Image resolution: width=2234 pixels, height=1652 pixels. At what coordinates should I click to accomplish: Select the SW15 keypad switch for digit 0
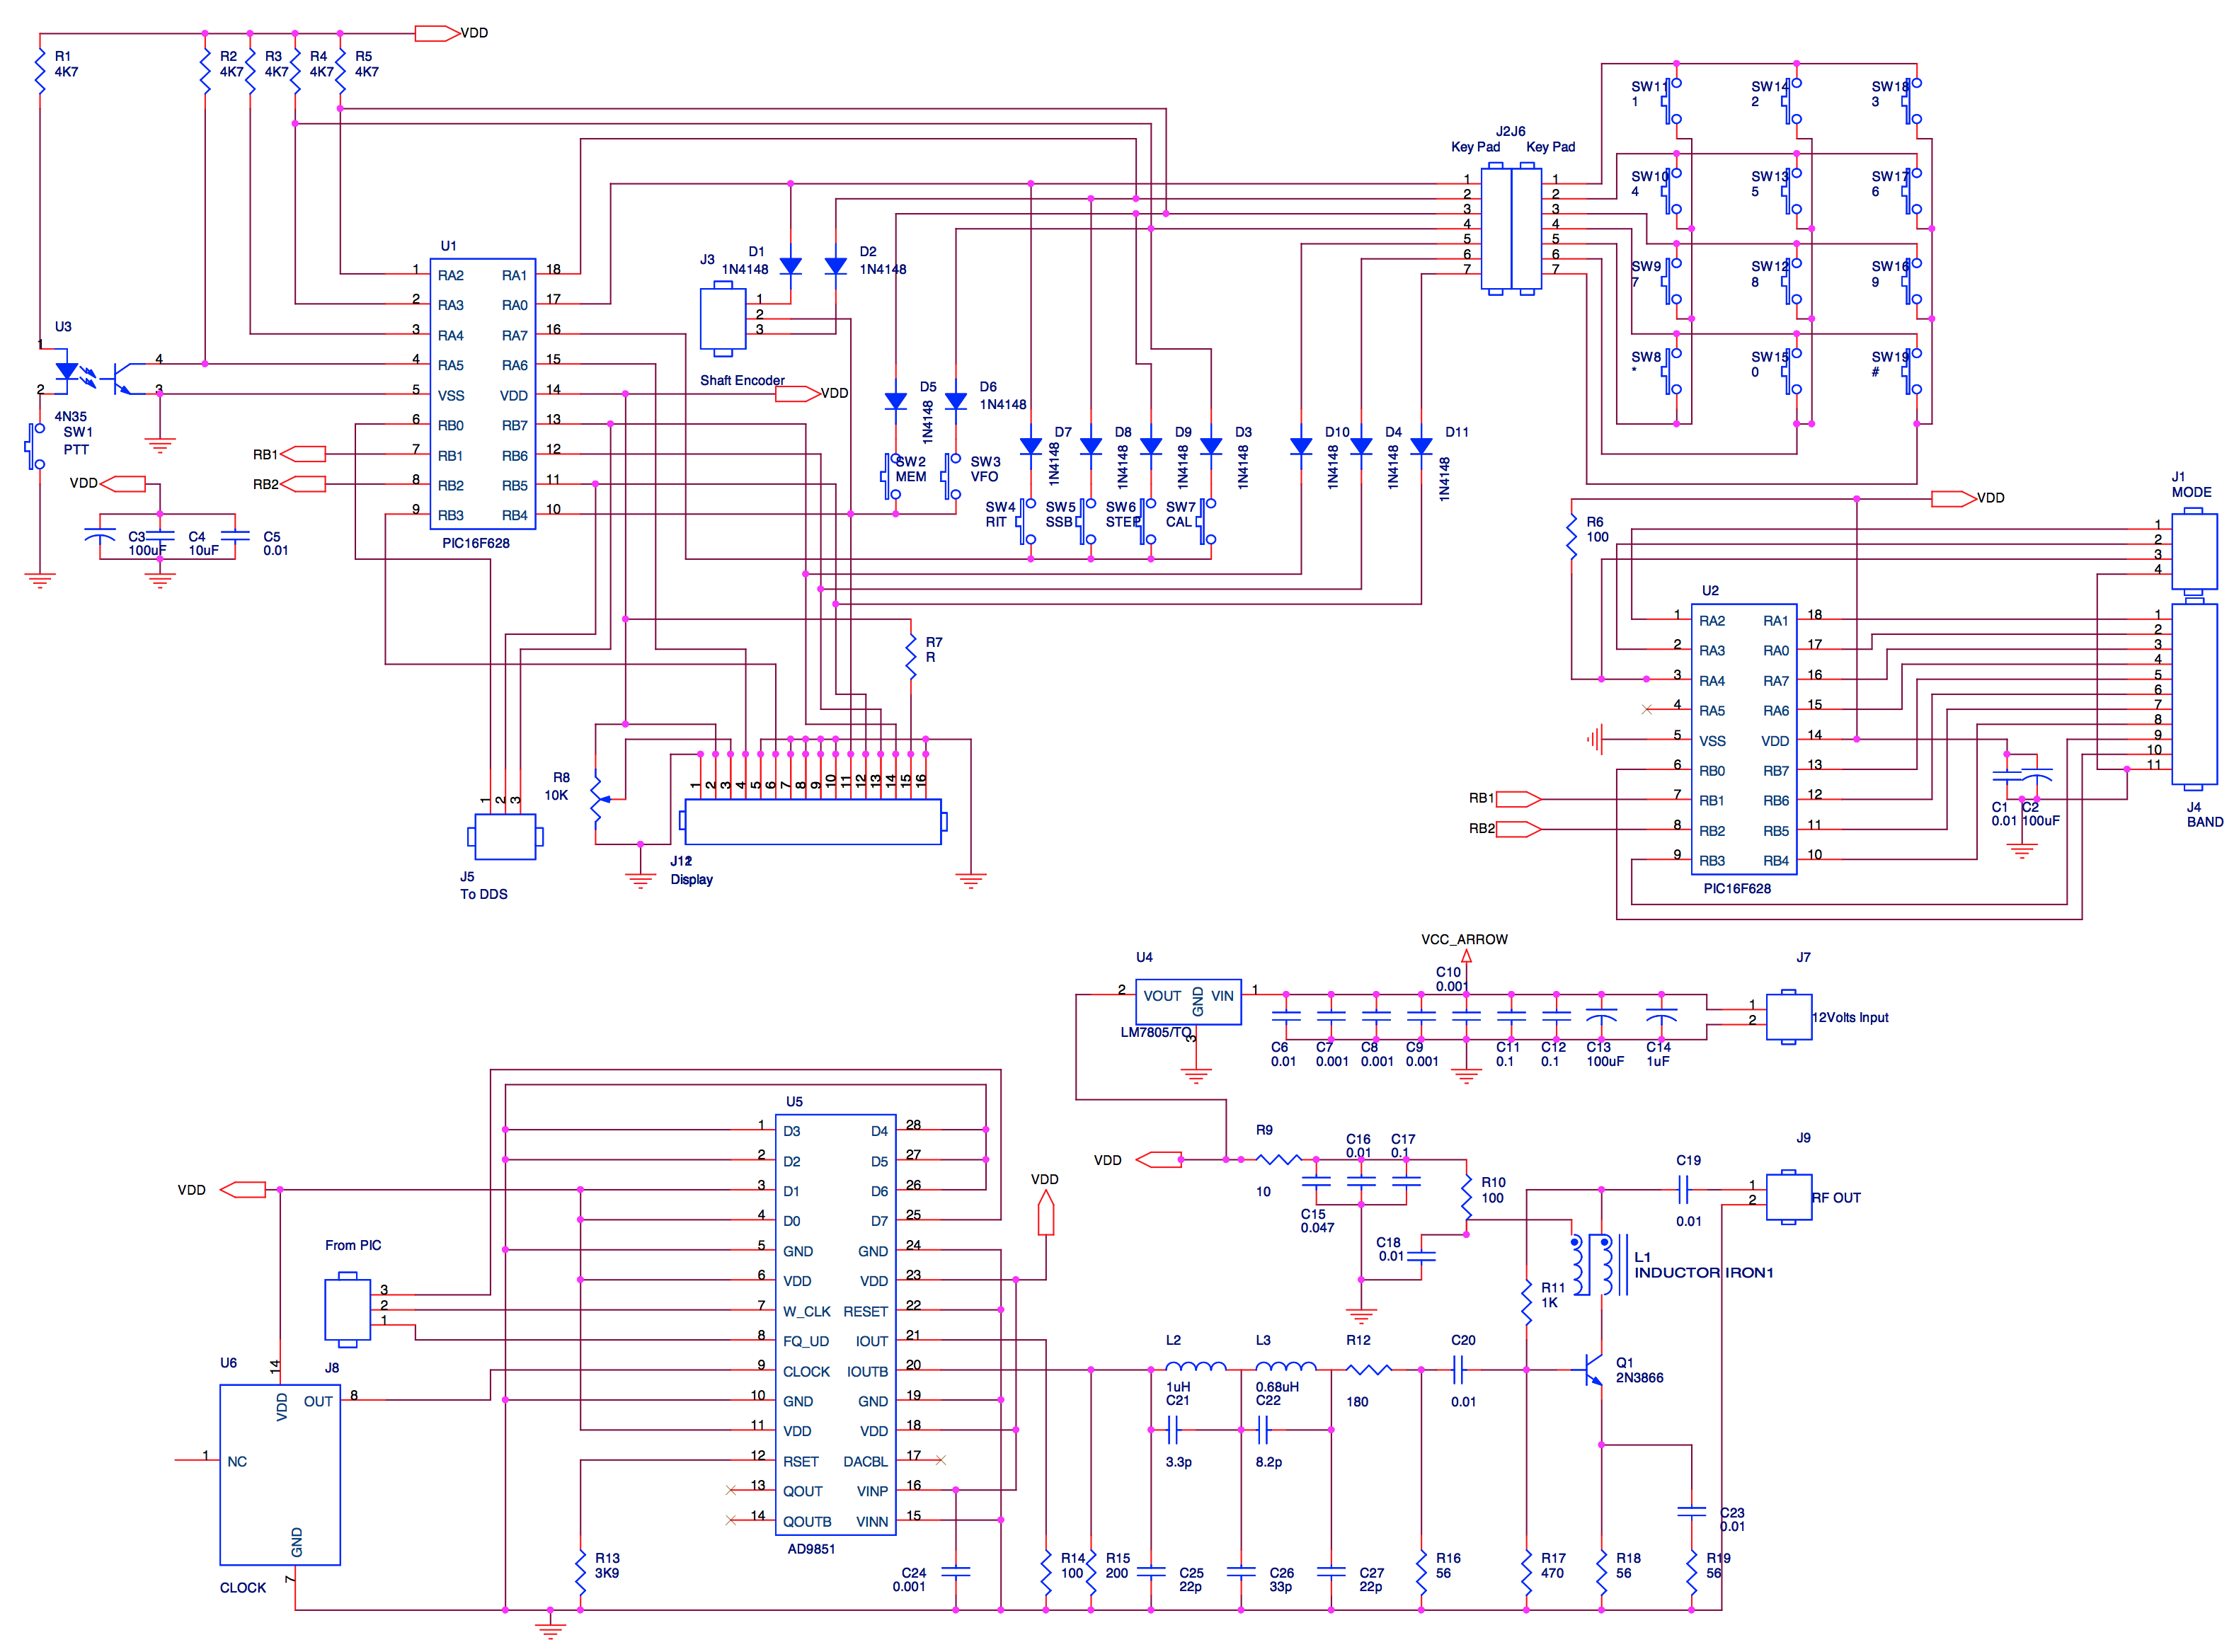(1792, 371)
